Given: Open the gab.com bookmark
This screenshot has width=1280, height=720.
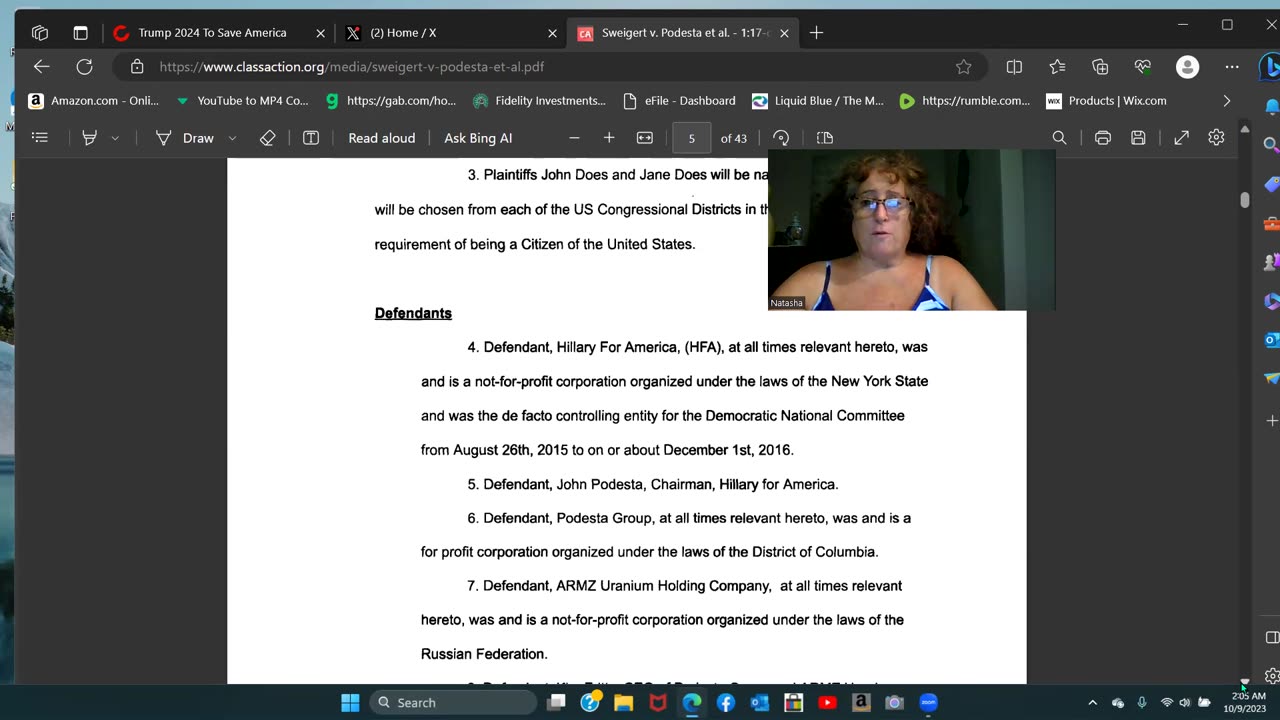Looking at the screenshot, I should pos(391,101).
